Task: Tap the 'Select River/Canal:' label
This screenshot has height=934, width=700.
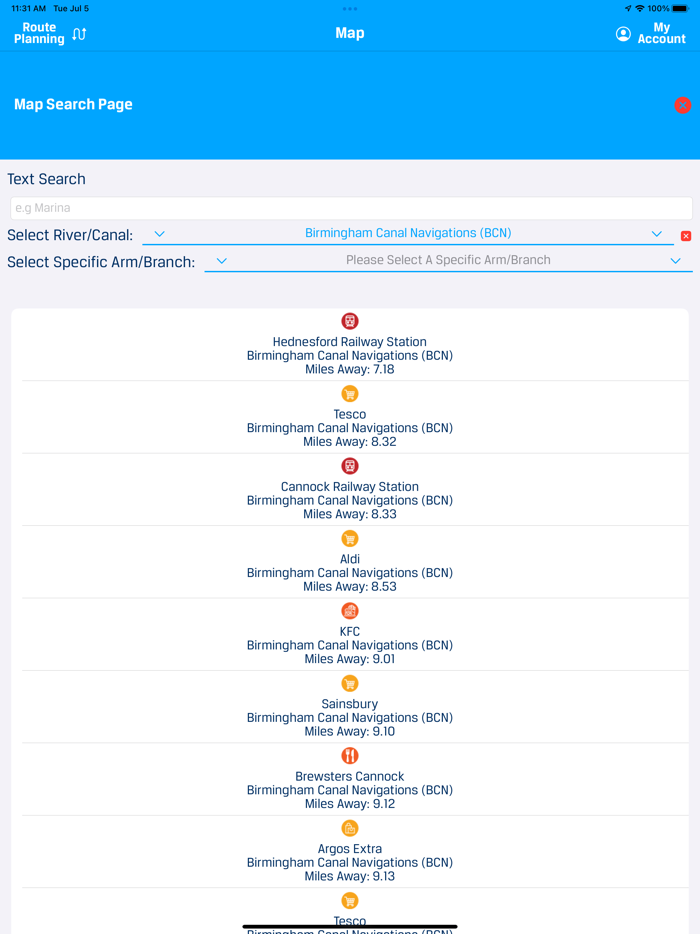Action: tap(70, 235)
